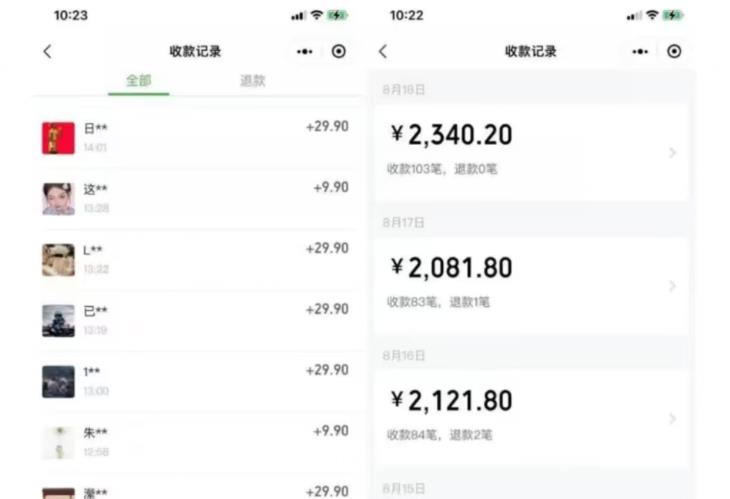Switch to the 退款 tab
This screenshot has width=730, height=499.
tap(253, 81)
